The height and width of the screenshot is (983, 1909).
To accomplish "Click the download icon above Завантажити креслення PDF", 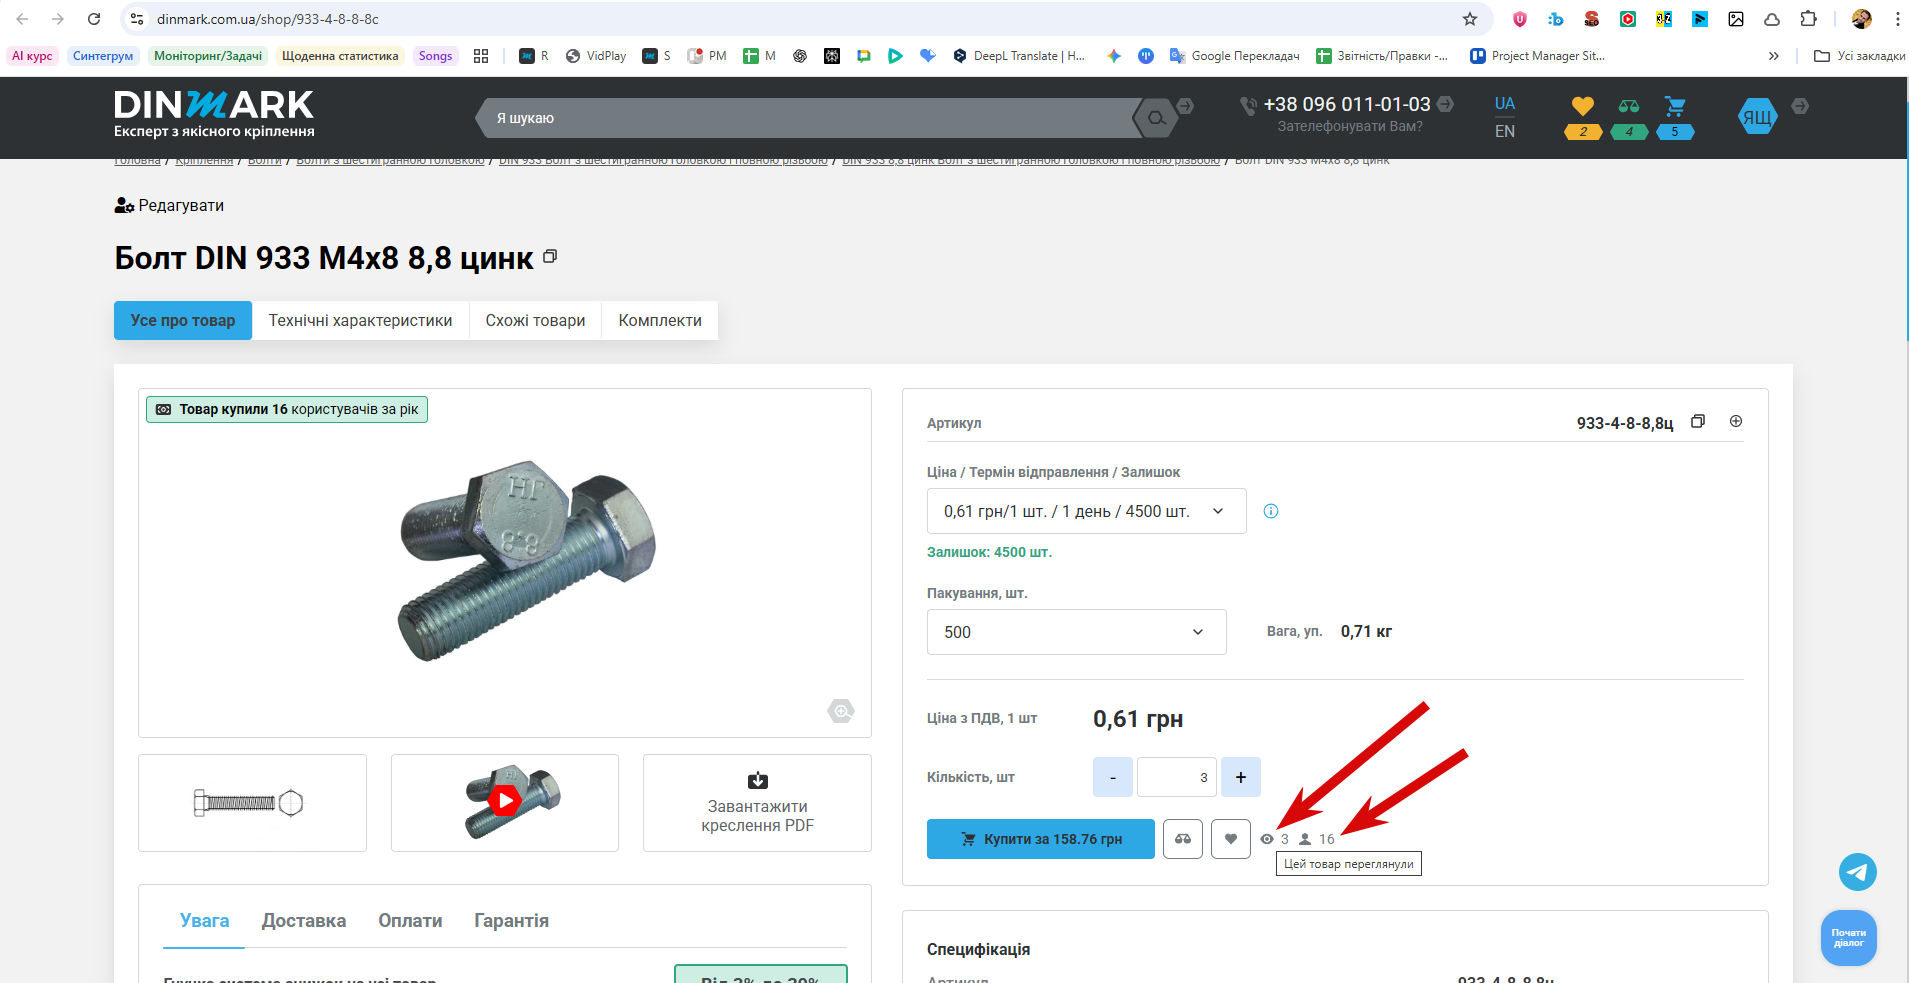I will pos(758,780).
